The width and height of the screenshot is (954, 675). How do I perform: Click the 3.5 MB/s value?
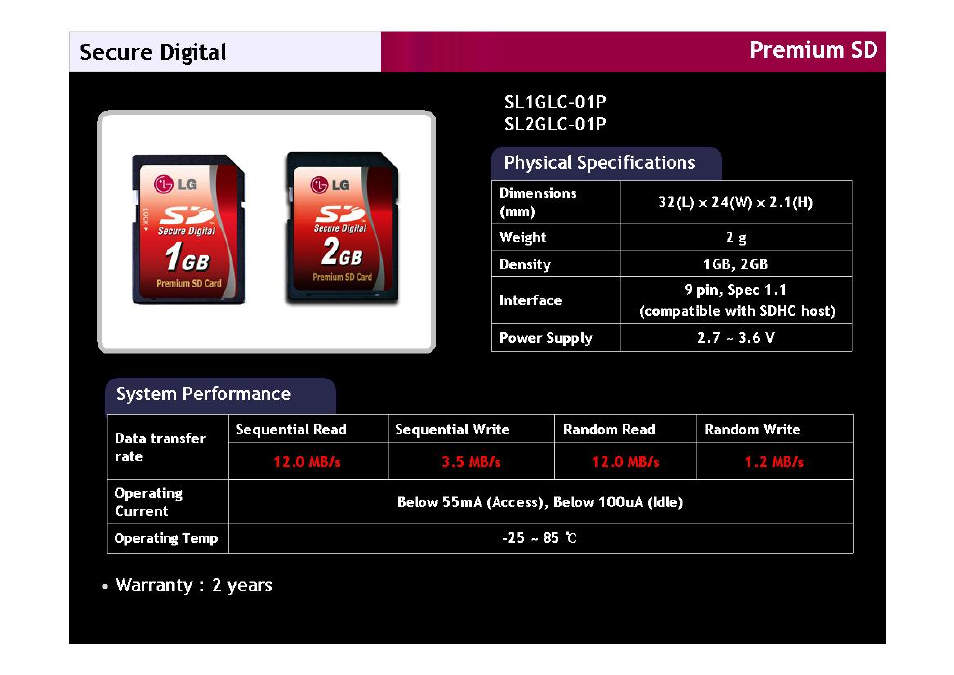pyautogui.click(x=471, y=462)
